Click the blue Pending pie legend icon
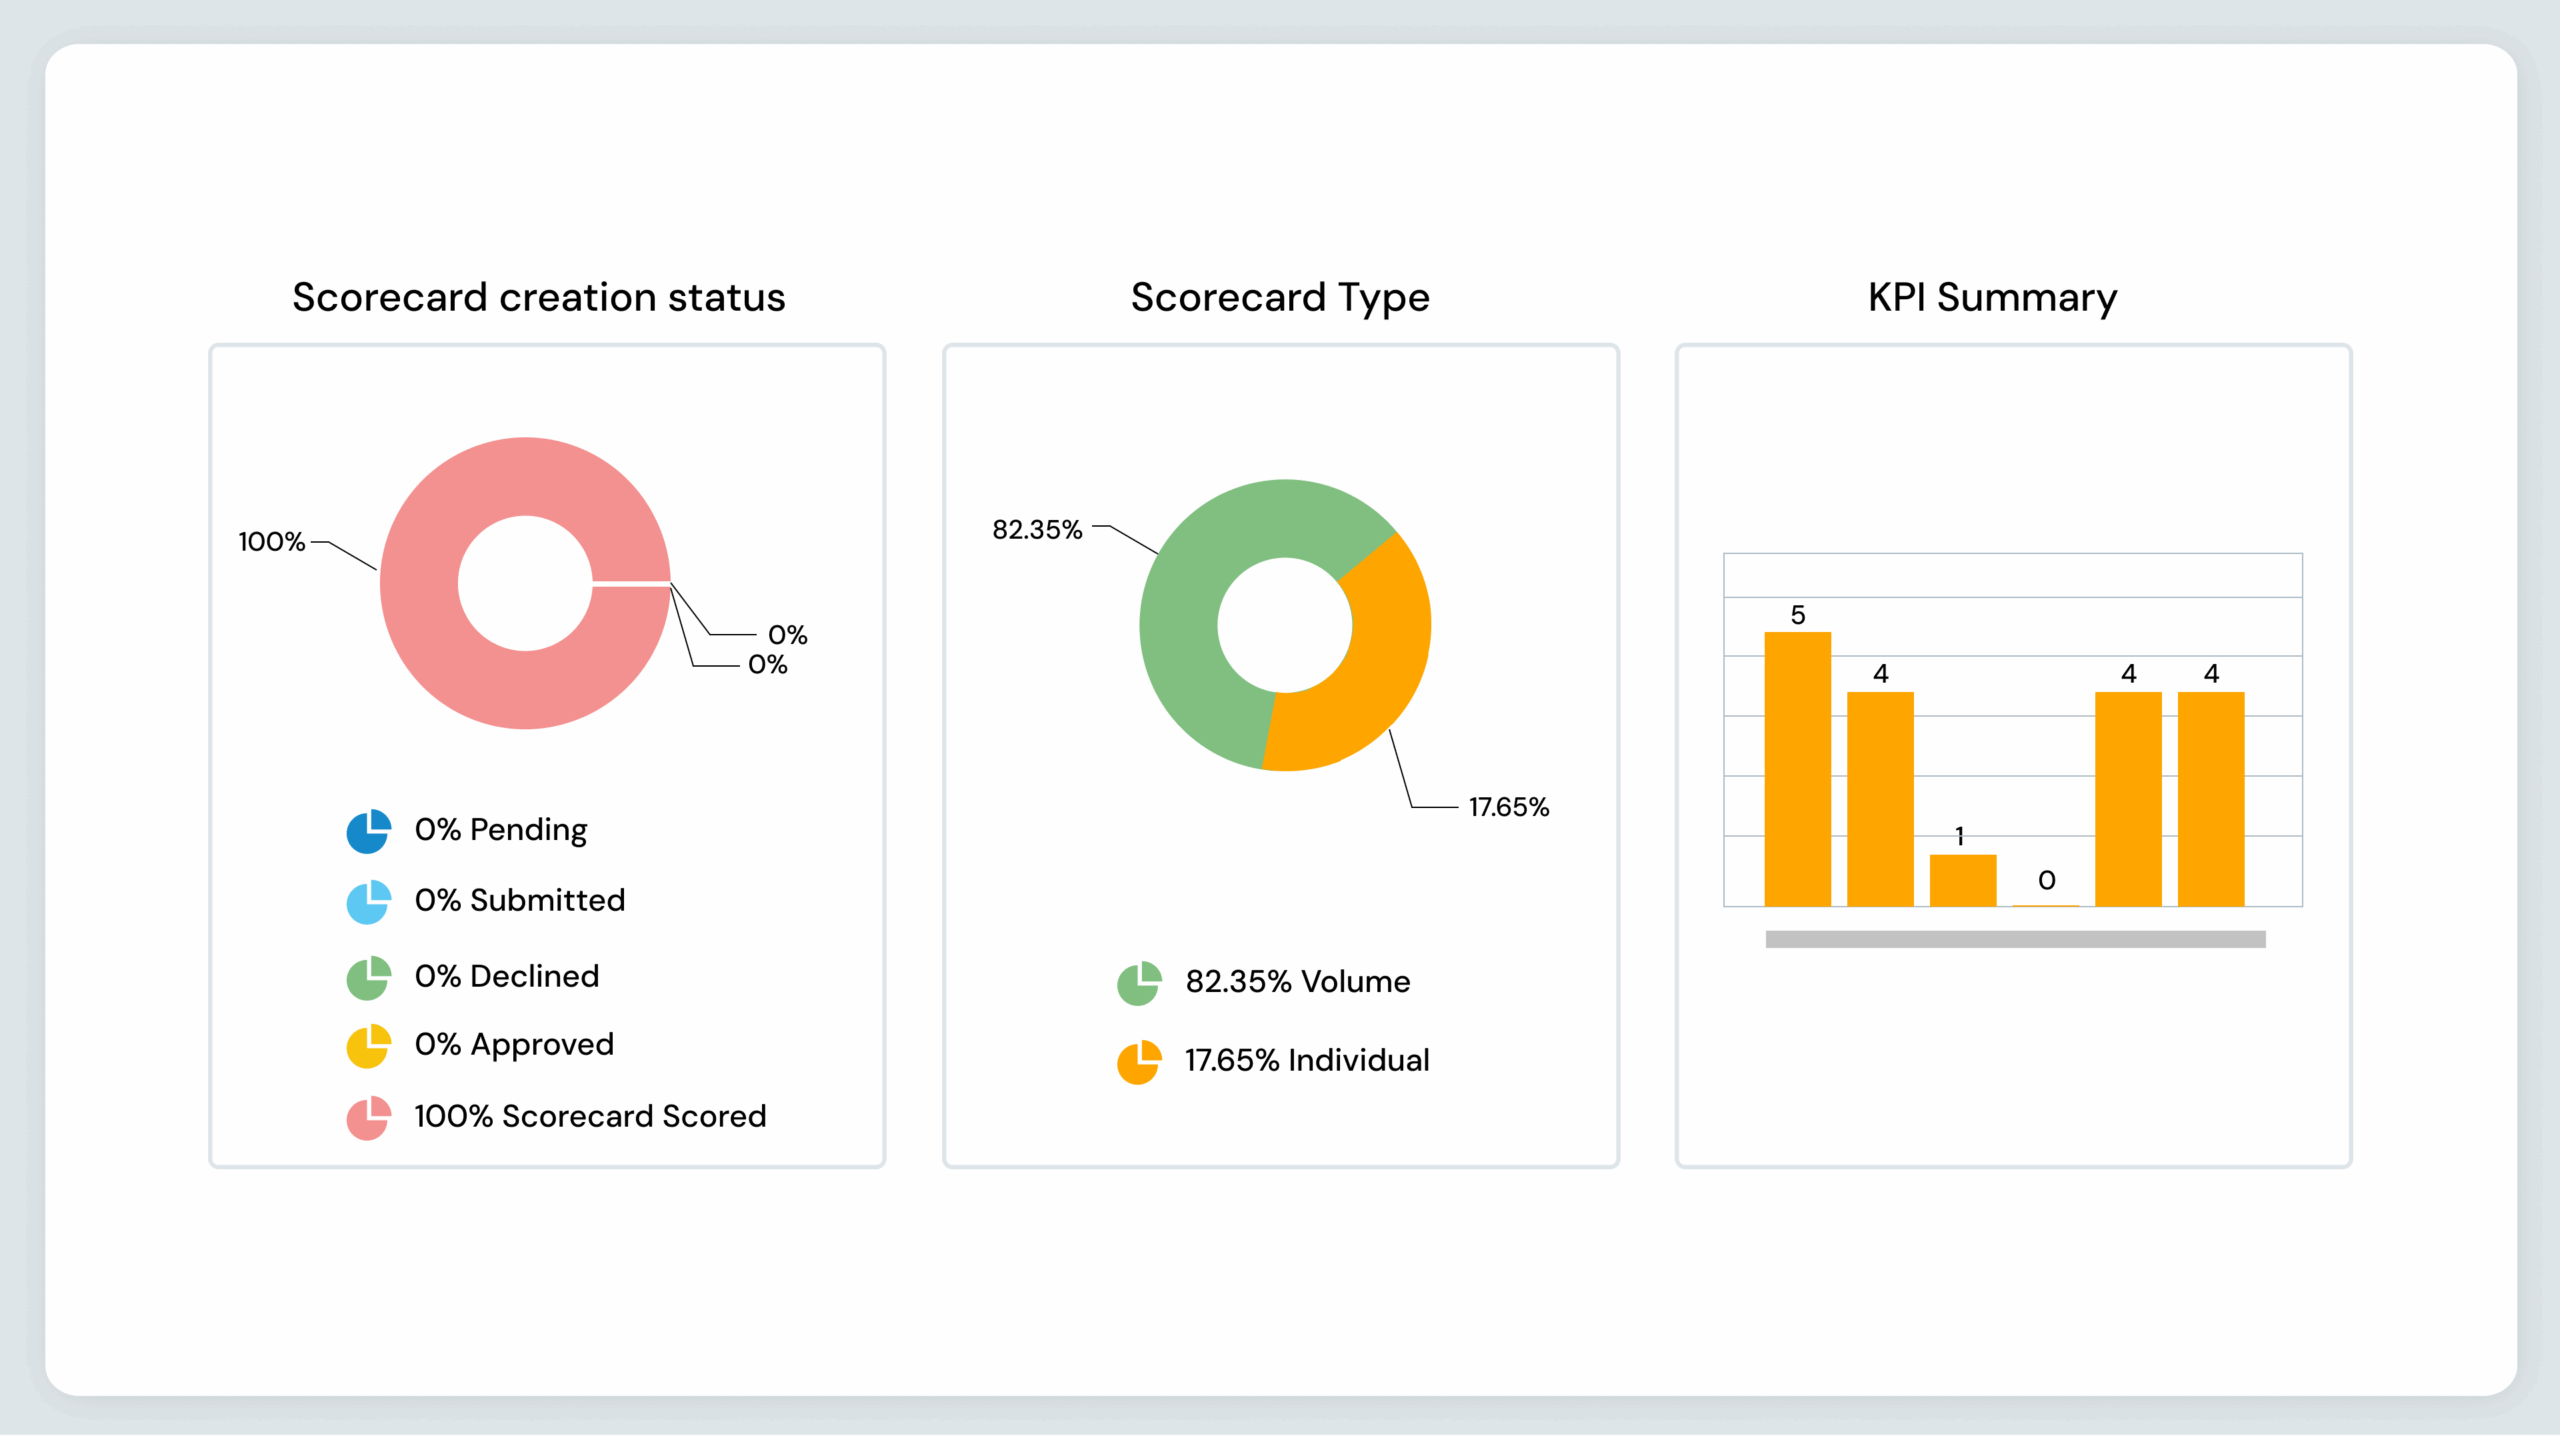The height and width of the screenshot is (1440, 2560). point(368,831)
